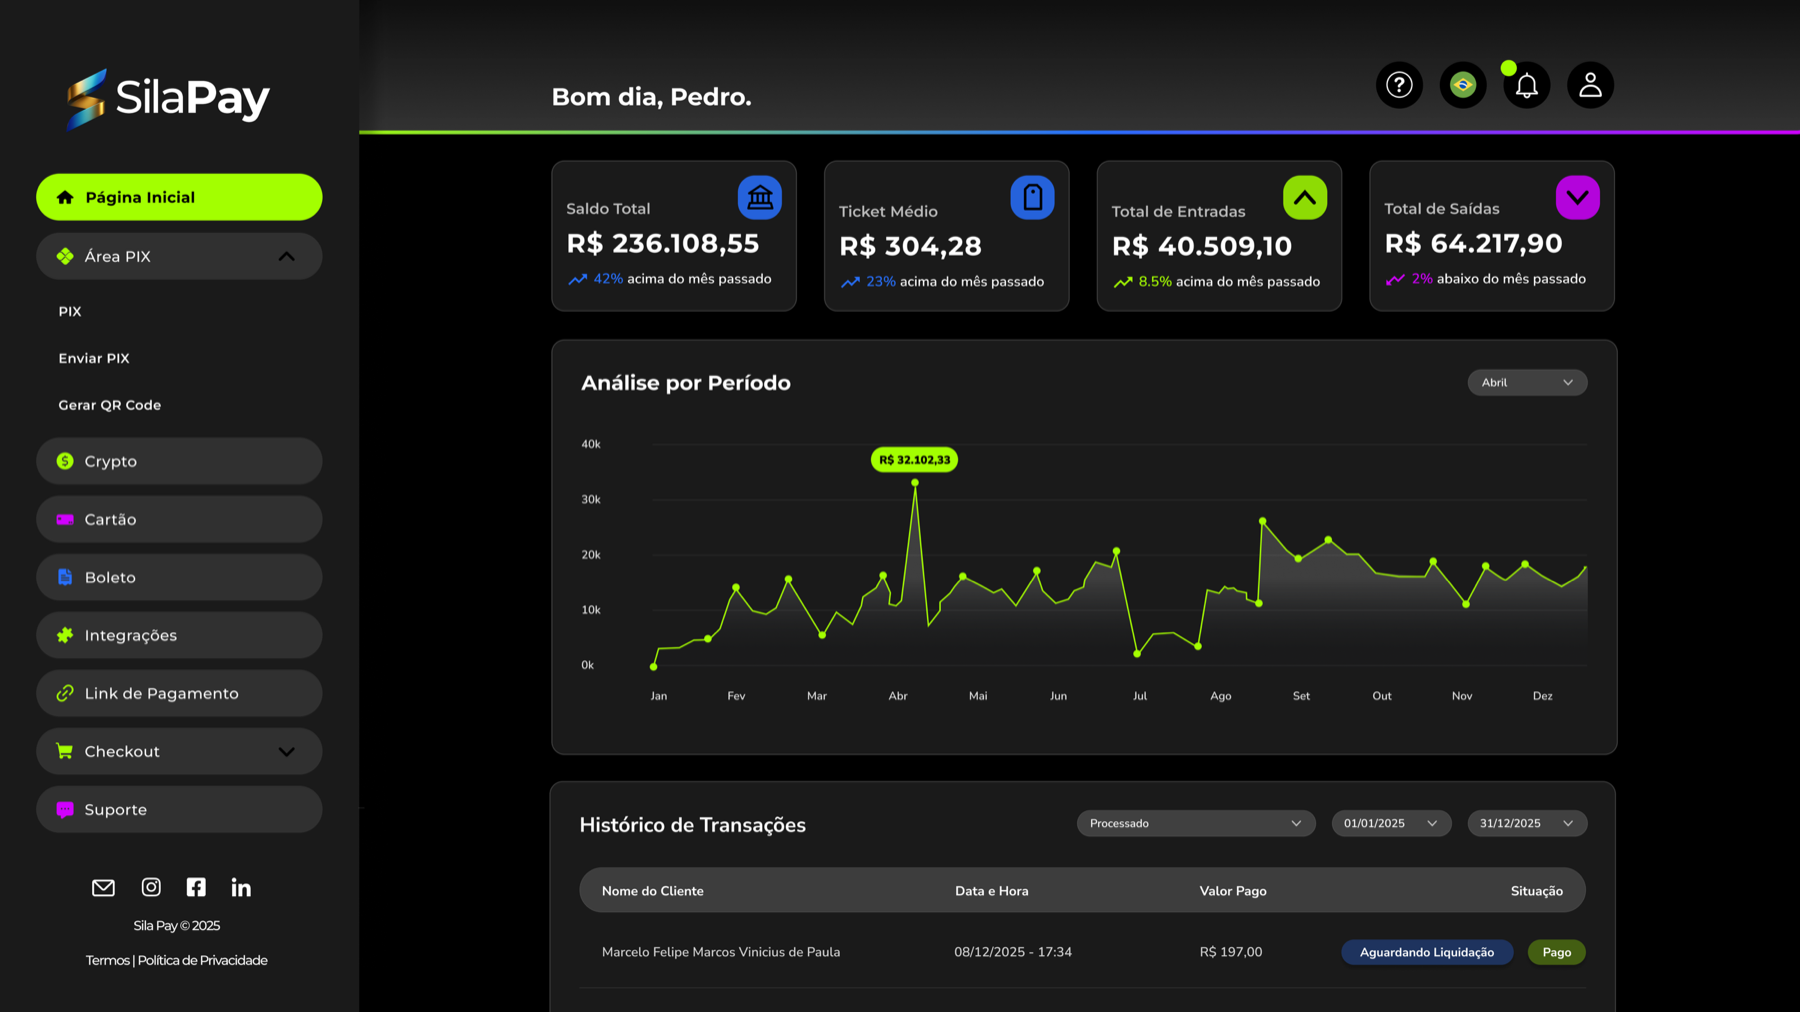Screen dimensions: 1800x1012
Task: Collapse the Área PIX chevron
Action: 286,256
